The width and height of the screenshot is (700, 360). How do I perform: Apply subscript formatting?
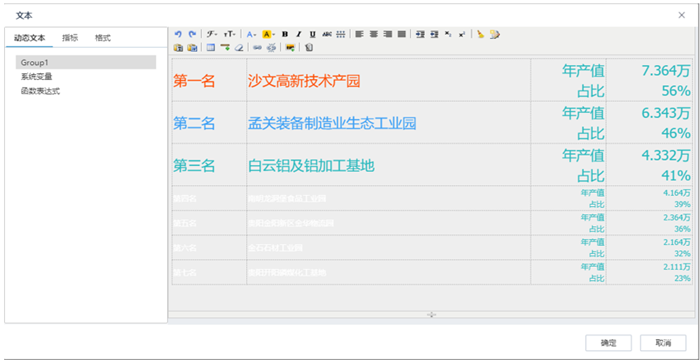click(448, 34)
